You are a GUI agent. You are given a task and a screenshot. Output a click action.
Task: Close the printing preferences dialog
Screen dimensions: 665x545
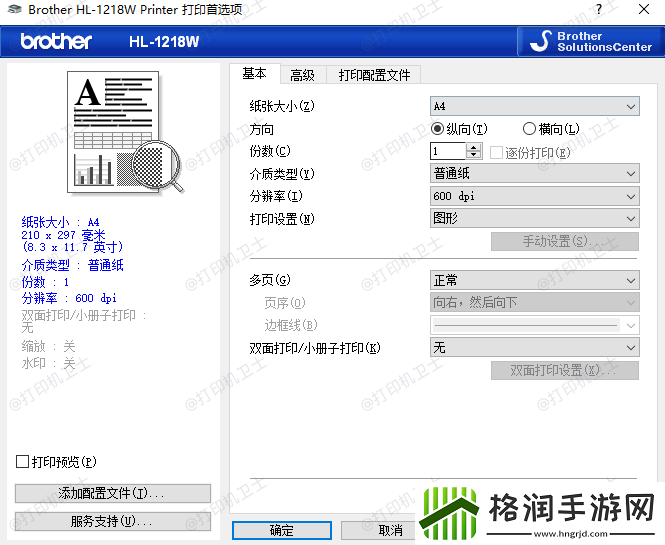(644, 9)
